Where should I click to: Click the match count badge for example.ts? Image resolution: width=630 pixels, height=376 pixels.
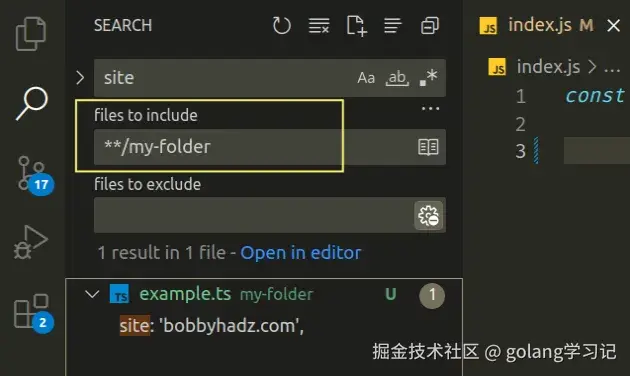click(x=432, y=296)
